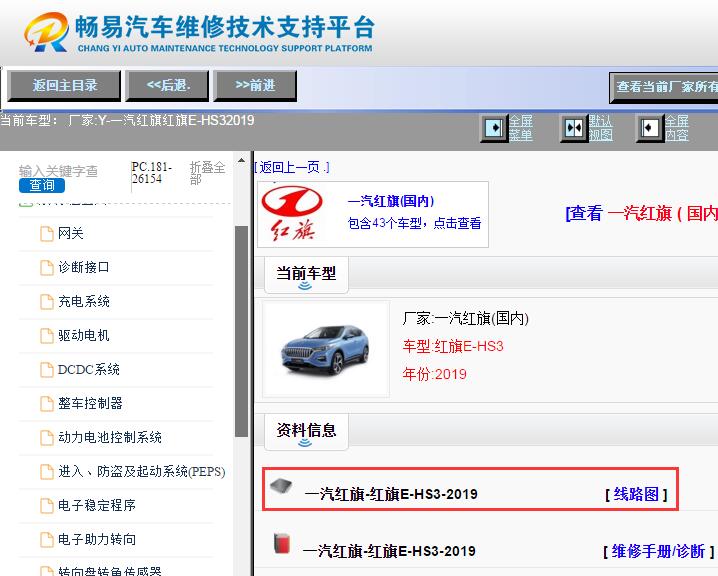Click the PC.181-26154 identifier text
Screen dimensions: 718x576
152,173
